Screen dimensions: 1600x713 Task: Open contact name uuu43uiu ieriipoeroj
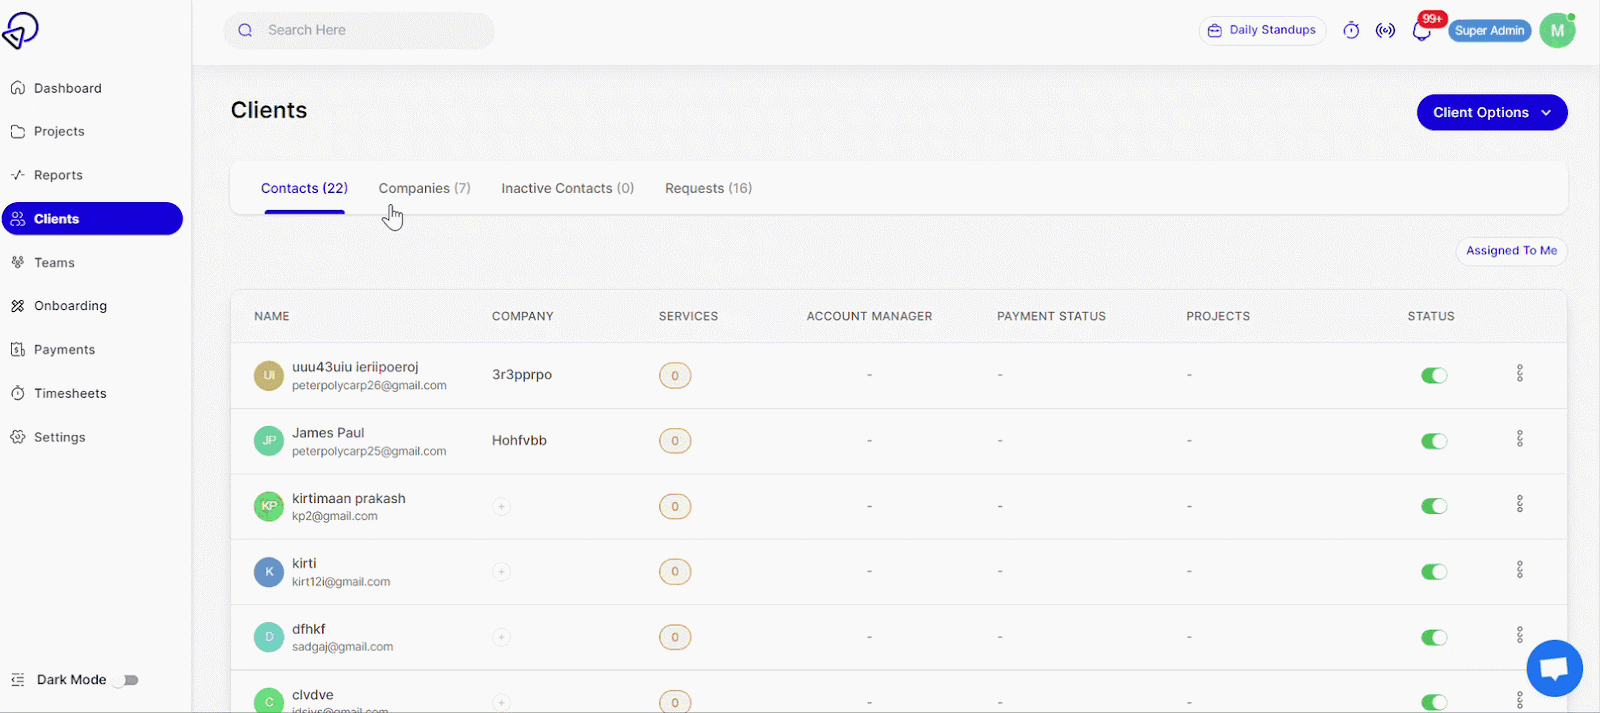tap(355, 367)
